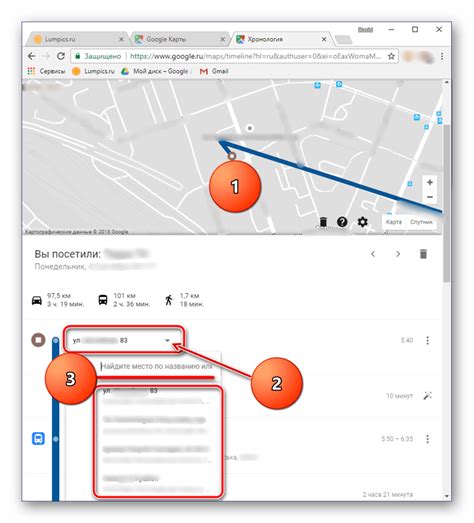Open the Lumpics.ru bookmark
This screenshot has width=474, height=523.
[x=93, y=71]
